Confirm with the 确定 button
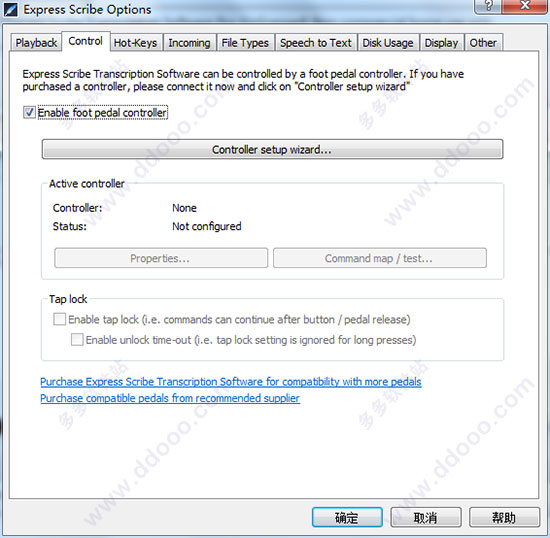550x538 pixels. [347, 517]
